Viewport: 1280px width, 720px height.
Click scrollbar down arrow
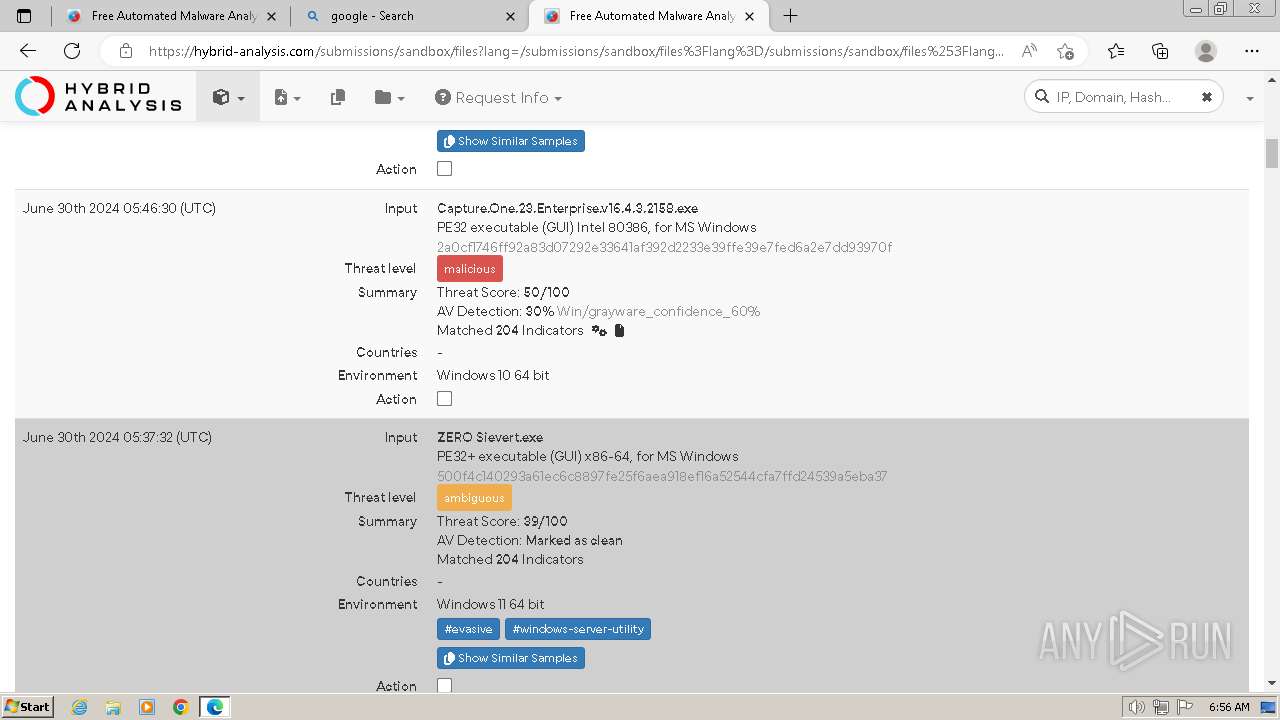point(1272,683)
